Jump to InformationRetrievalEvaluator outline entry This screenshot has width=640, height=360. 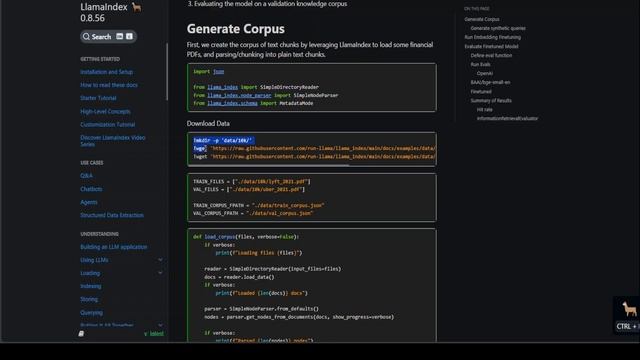pos(507,118)
